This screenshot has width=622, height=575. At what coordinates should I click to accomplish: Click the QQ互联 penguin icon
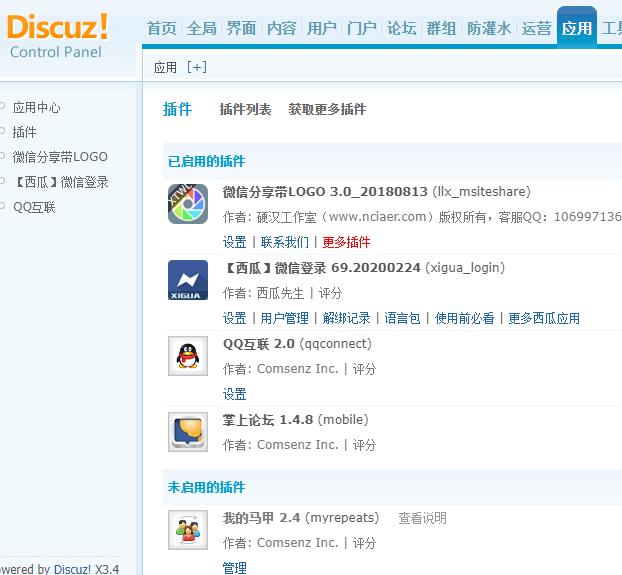pyautogui.click(x=188, y=356)
